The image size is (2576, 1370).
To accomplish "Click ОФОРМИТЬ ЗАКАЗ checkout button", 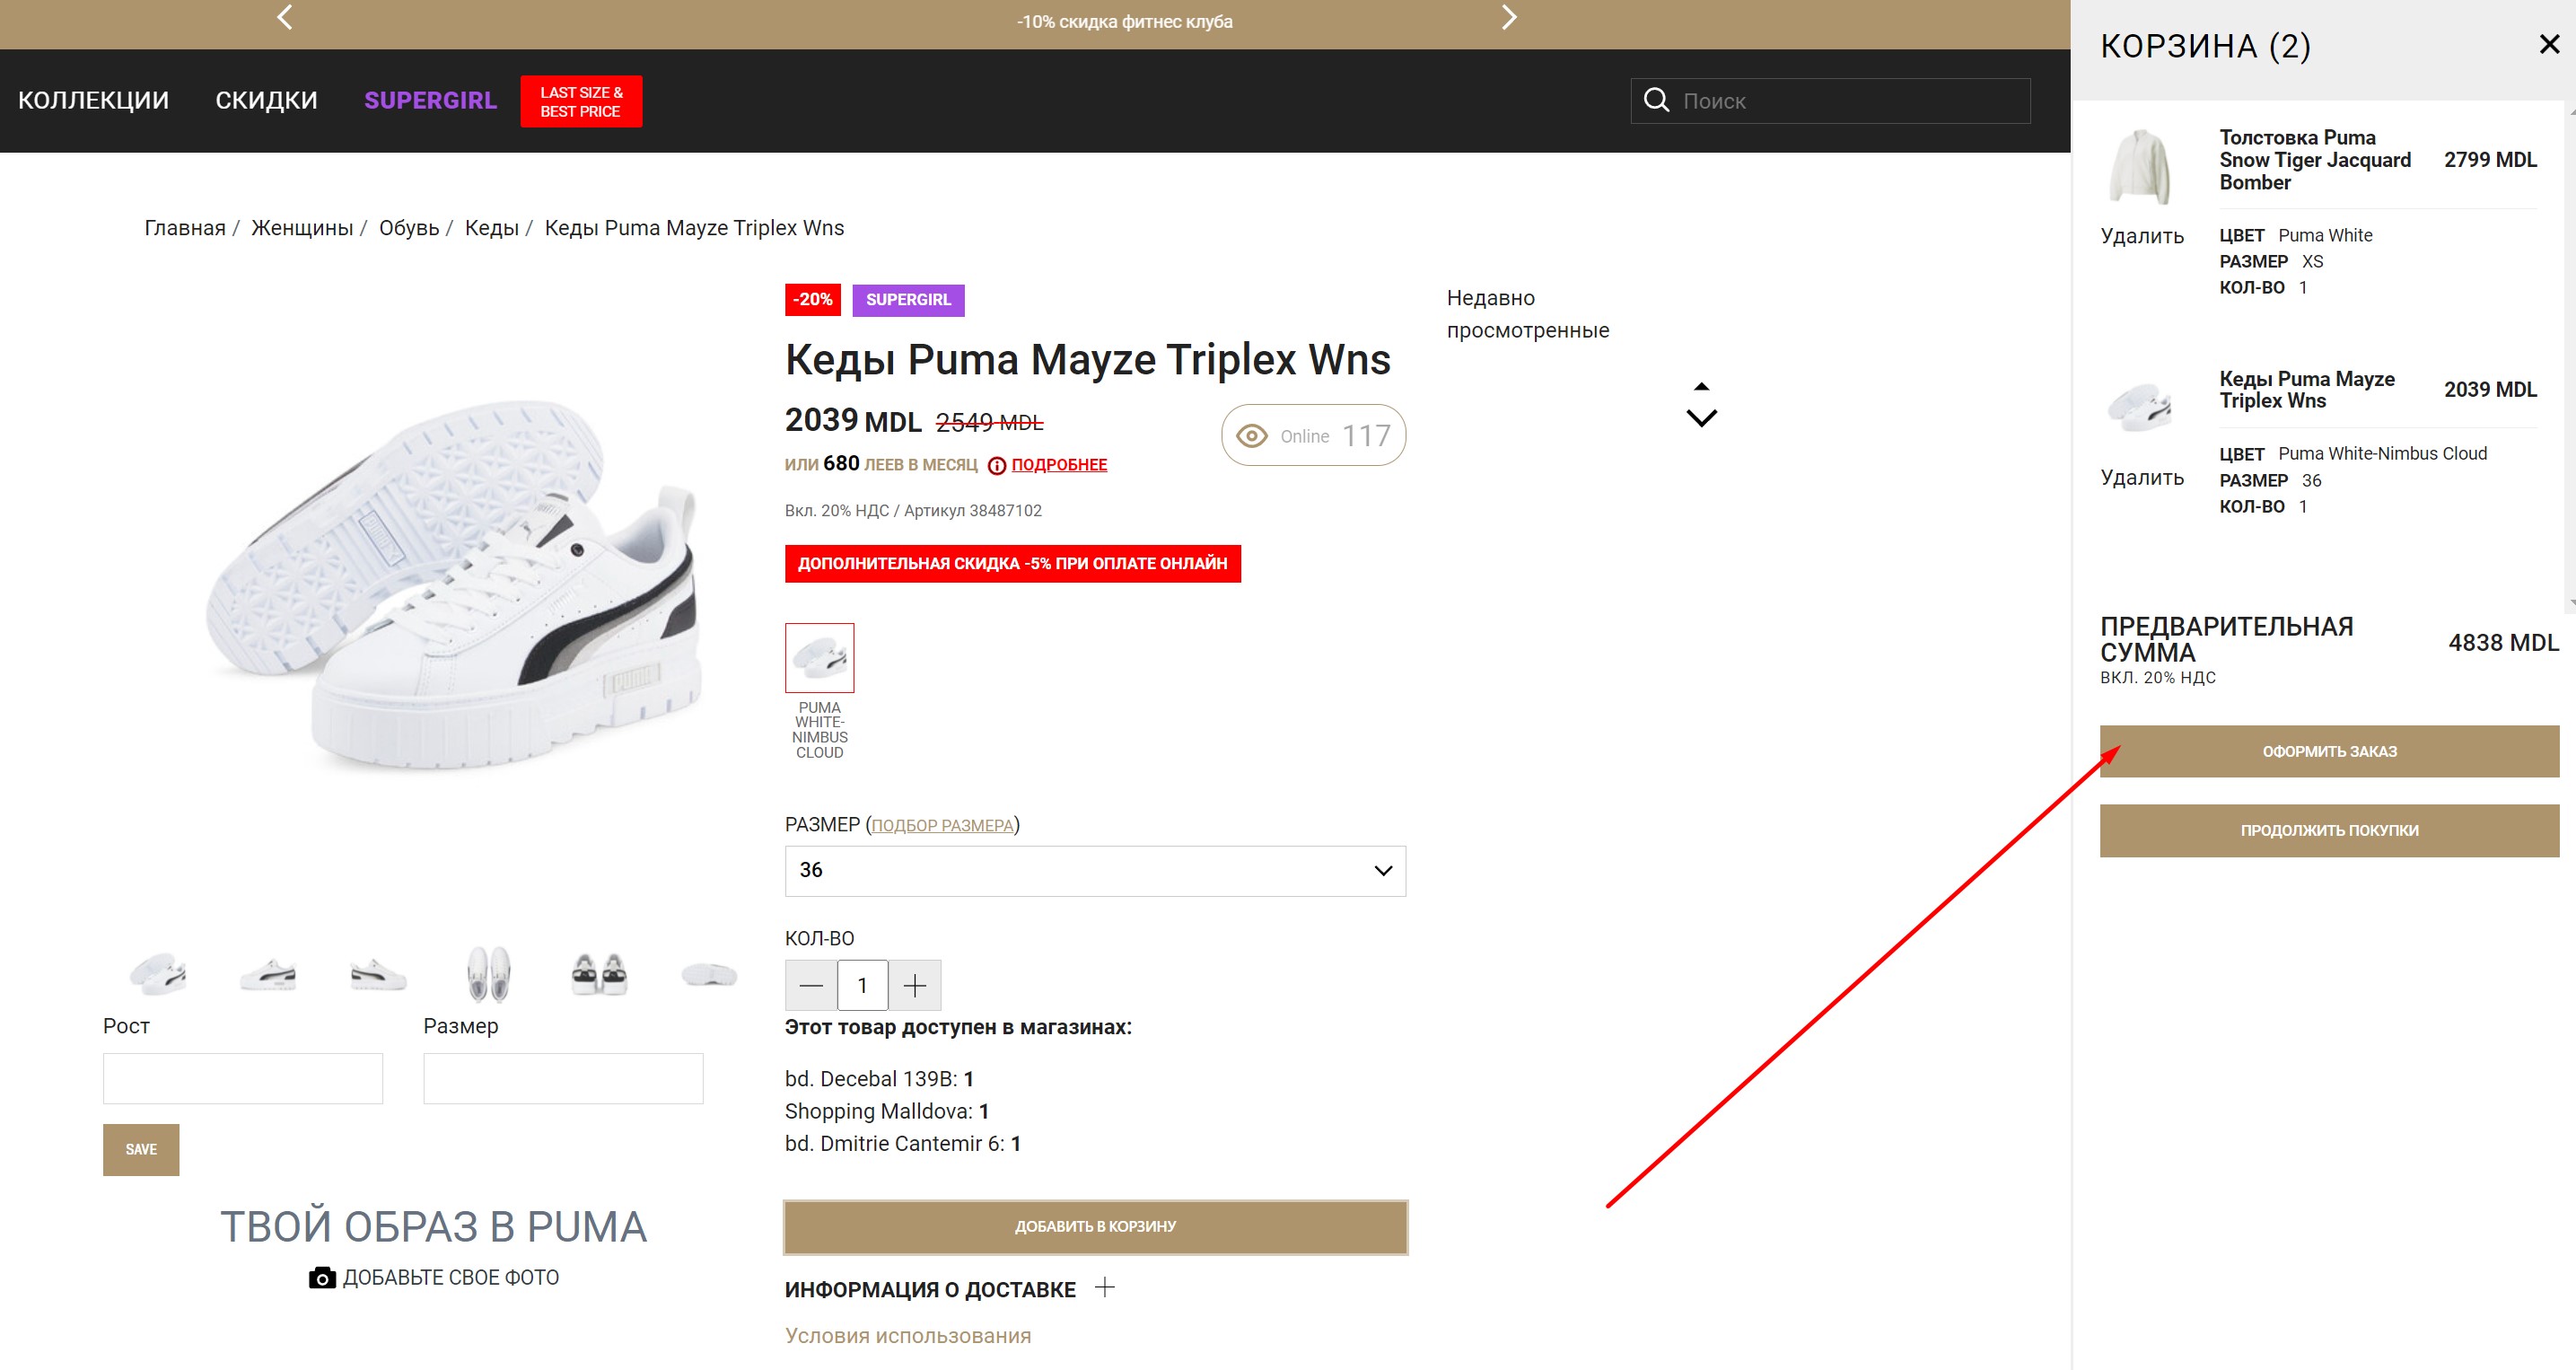I will [2329, 752].
